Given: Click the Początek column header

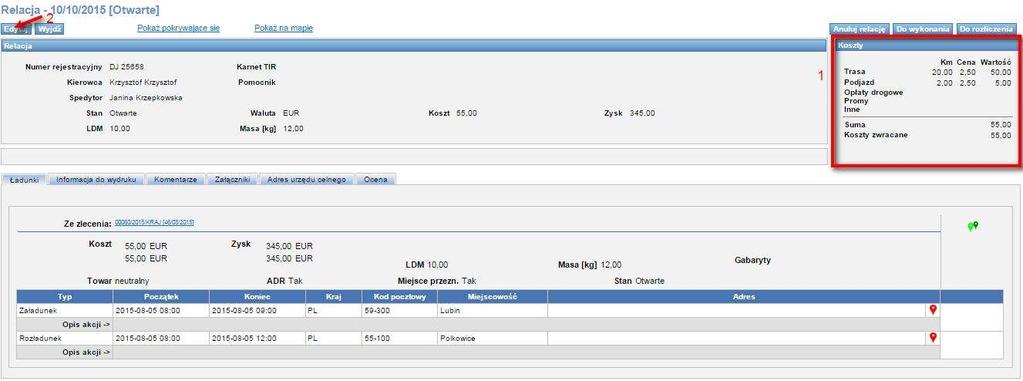Looking at the screenshot, I should pyautogui.click(x=160, y=296).
